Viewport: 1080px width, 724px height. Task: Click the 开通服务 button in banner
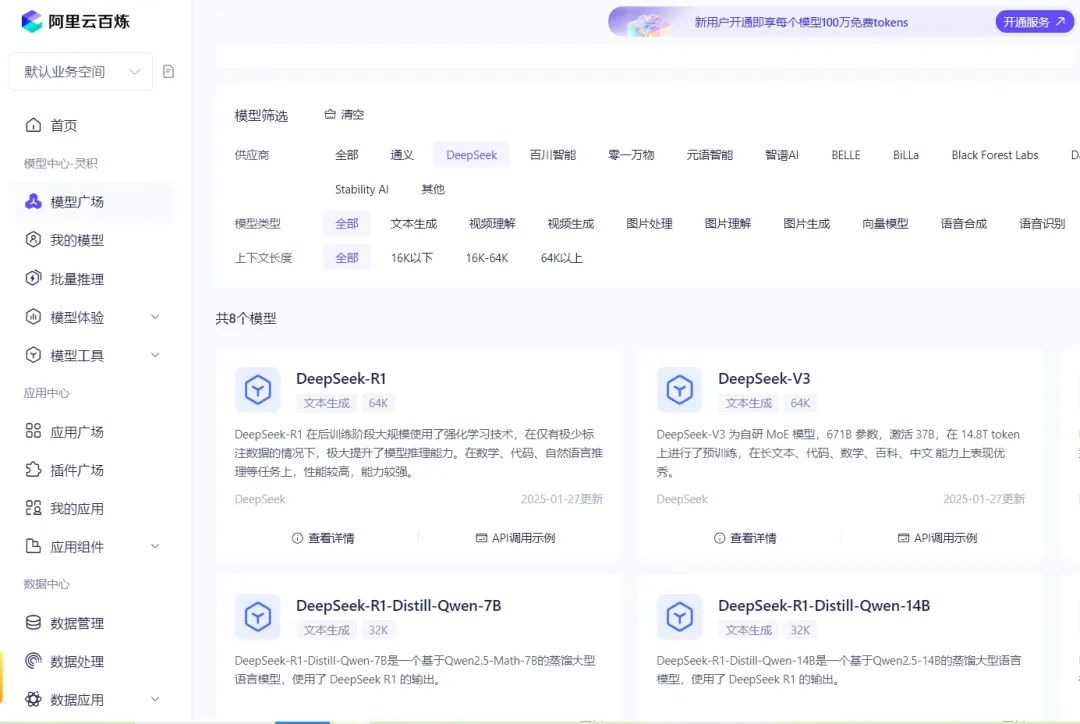[1035, 22]
